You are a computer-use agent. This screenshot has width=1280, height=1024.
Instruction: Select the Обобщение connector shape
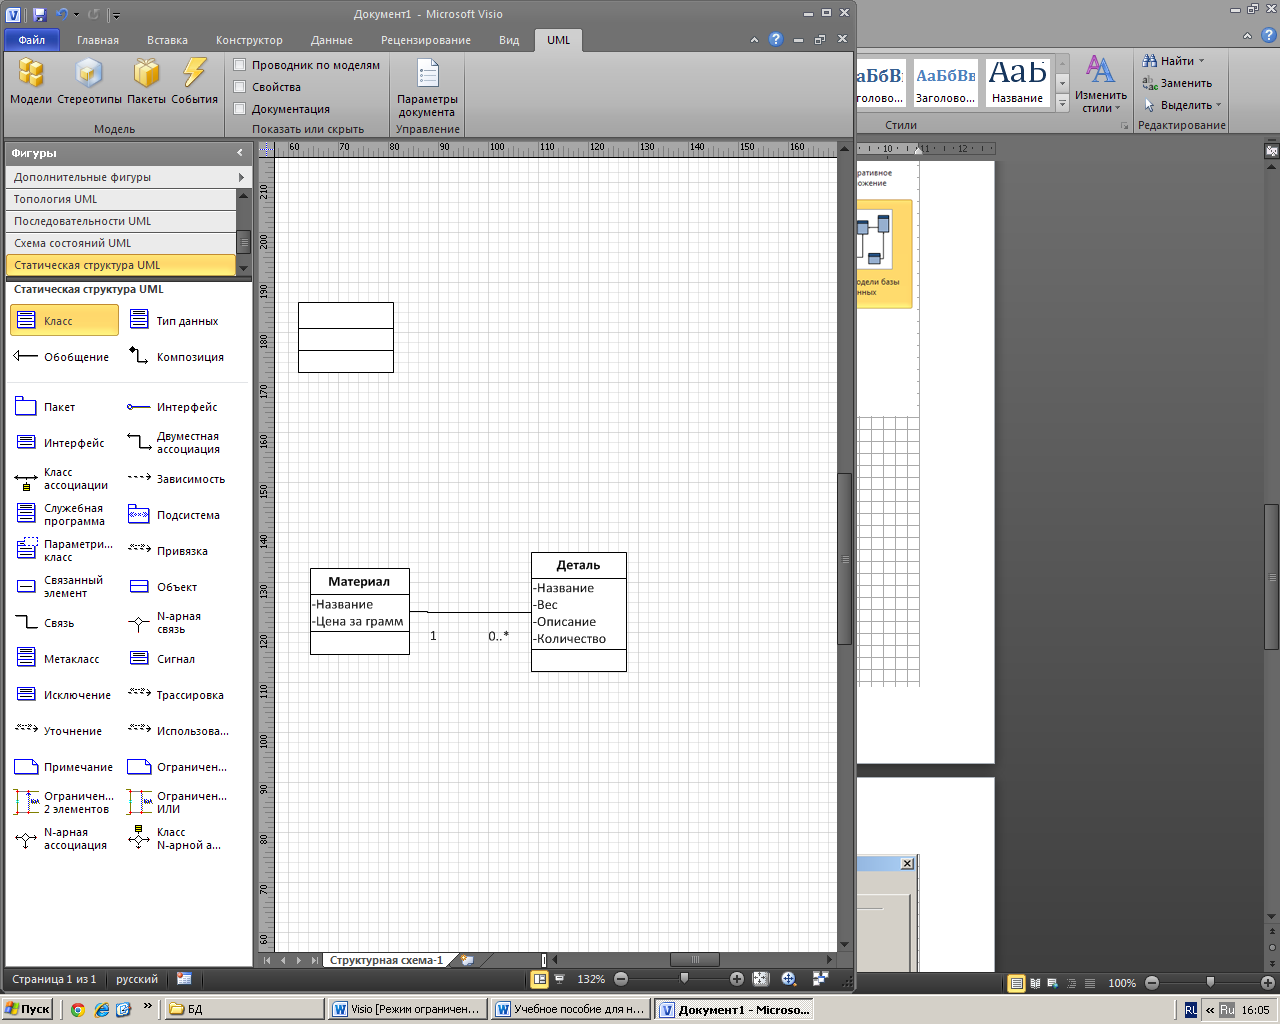tap(62, 357)
